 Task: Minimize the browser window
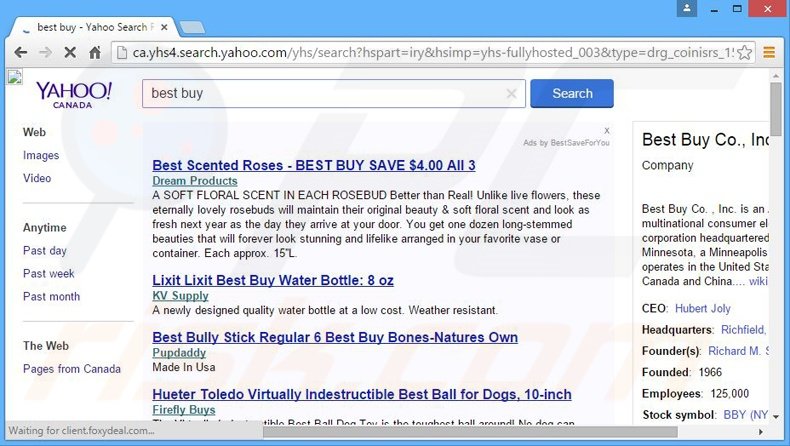[714, 9]
